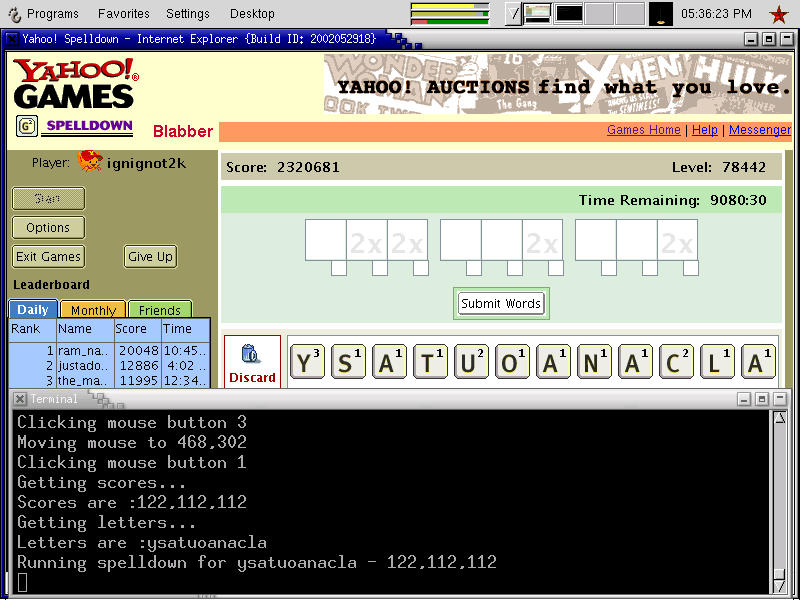Select the A tile between O and N
Viewport: 800px width, 600px height.
(553, 362)
